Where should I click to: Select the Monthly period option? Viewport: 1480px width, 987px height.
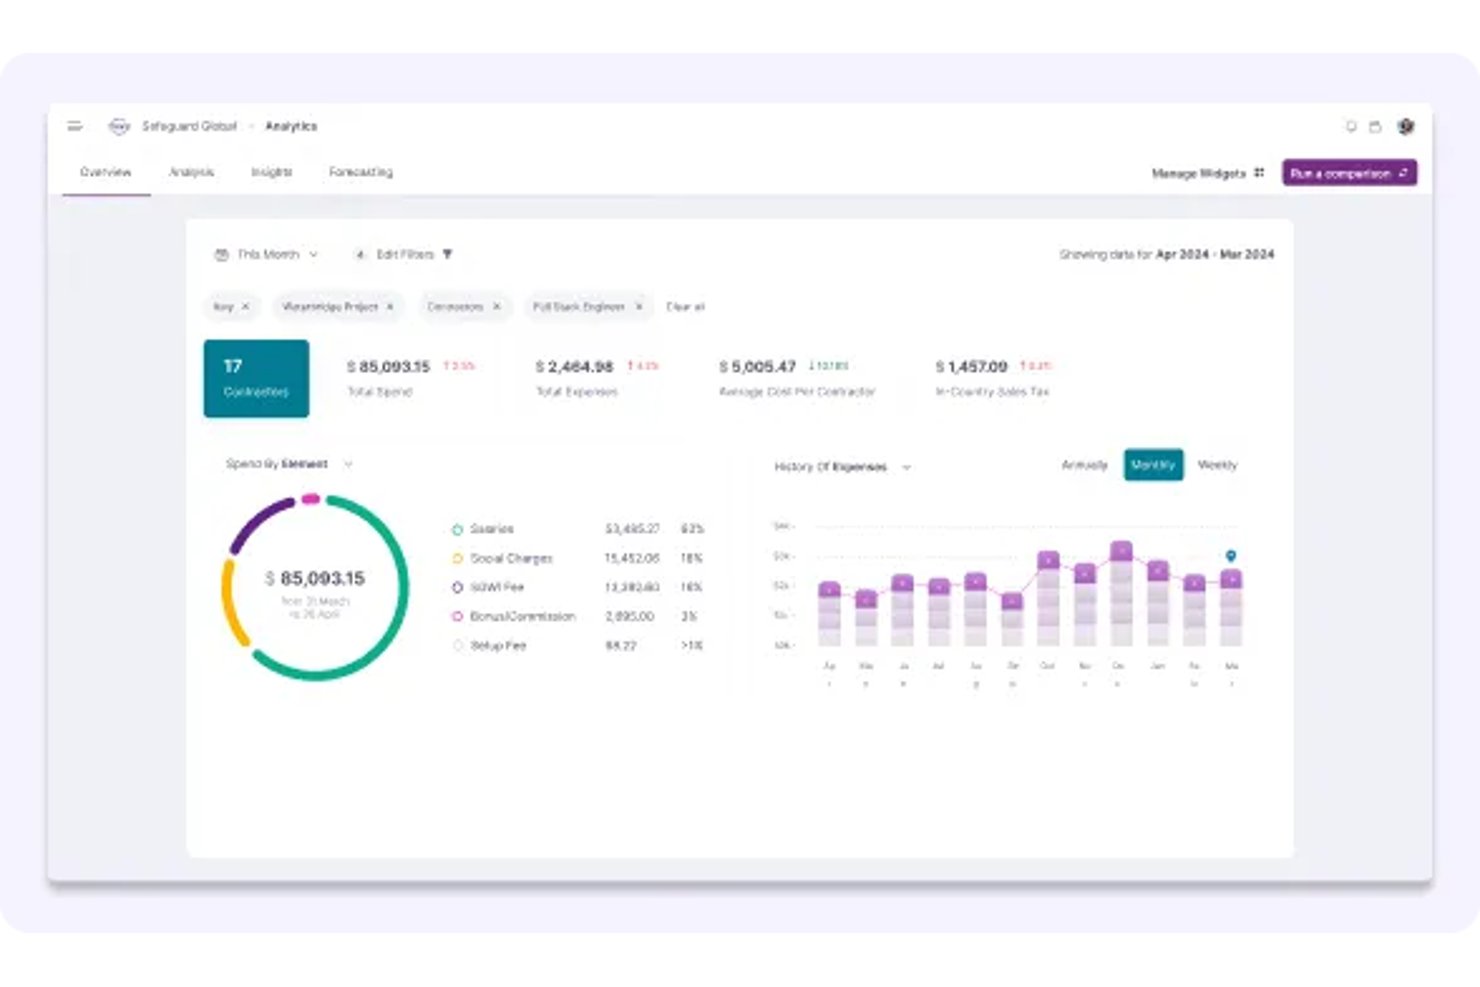point(1153,465)
